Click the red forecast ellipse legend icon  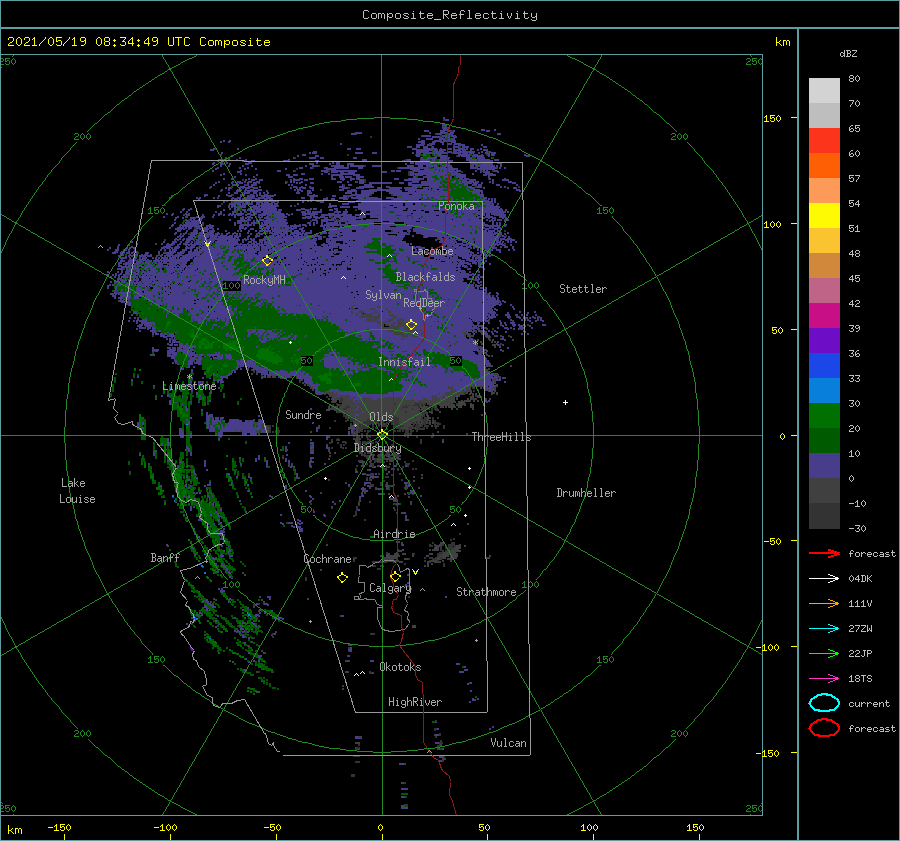click(x=824, y=728)
